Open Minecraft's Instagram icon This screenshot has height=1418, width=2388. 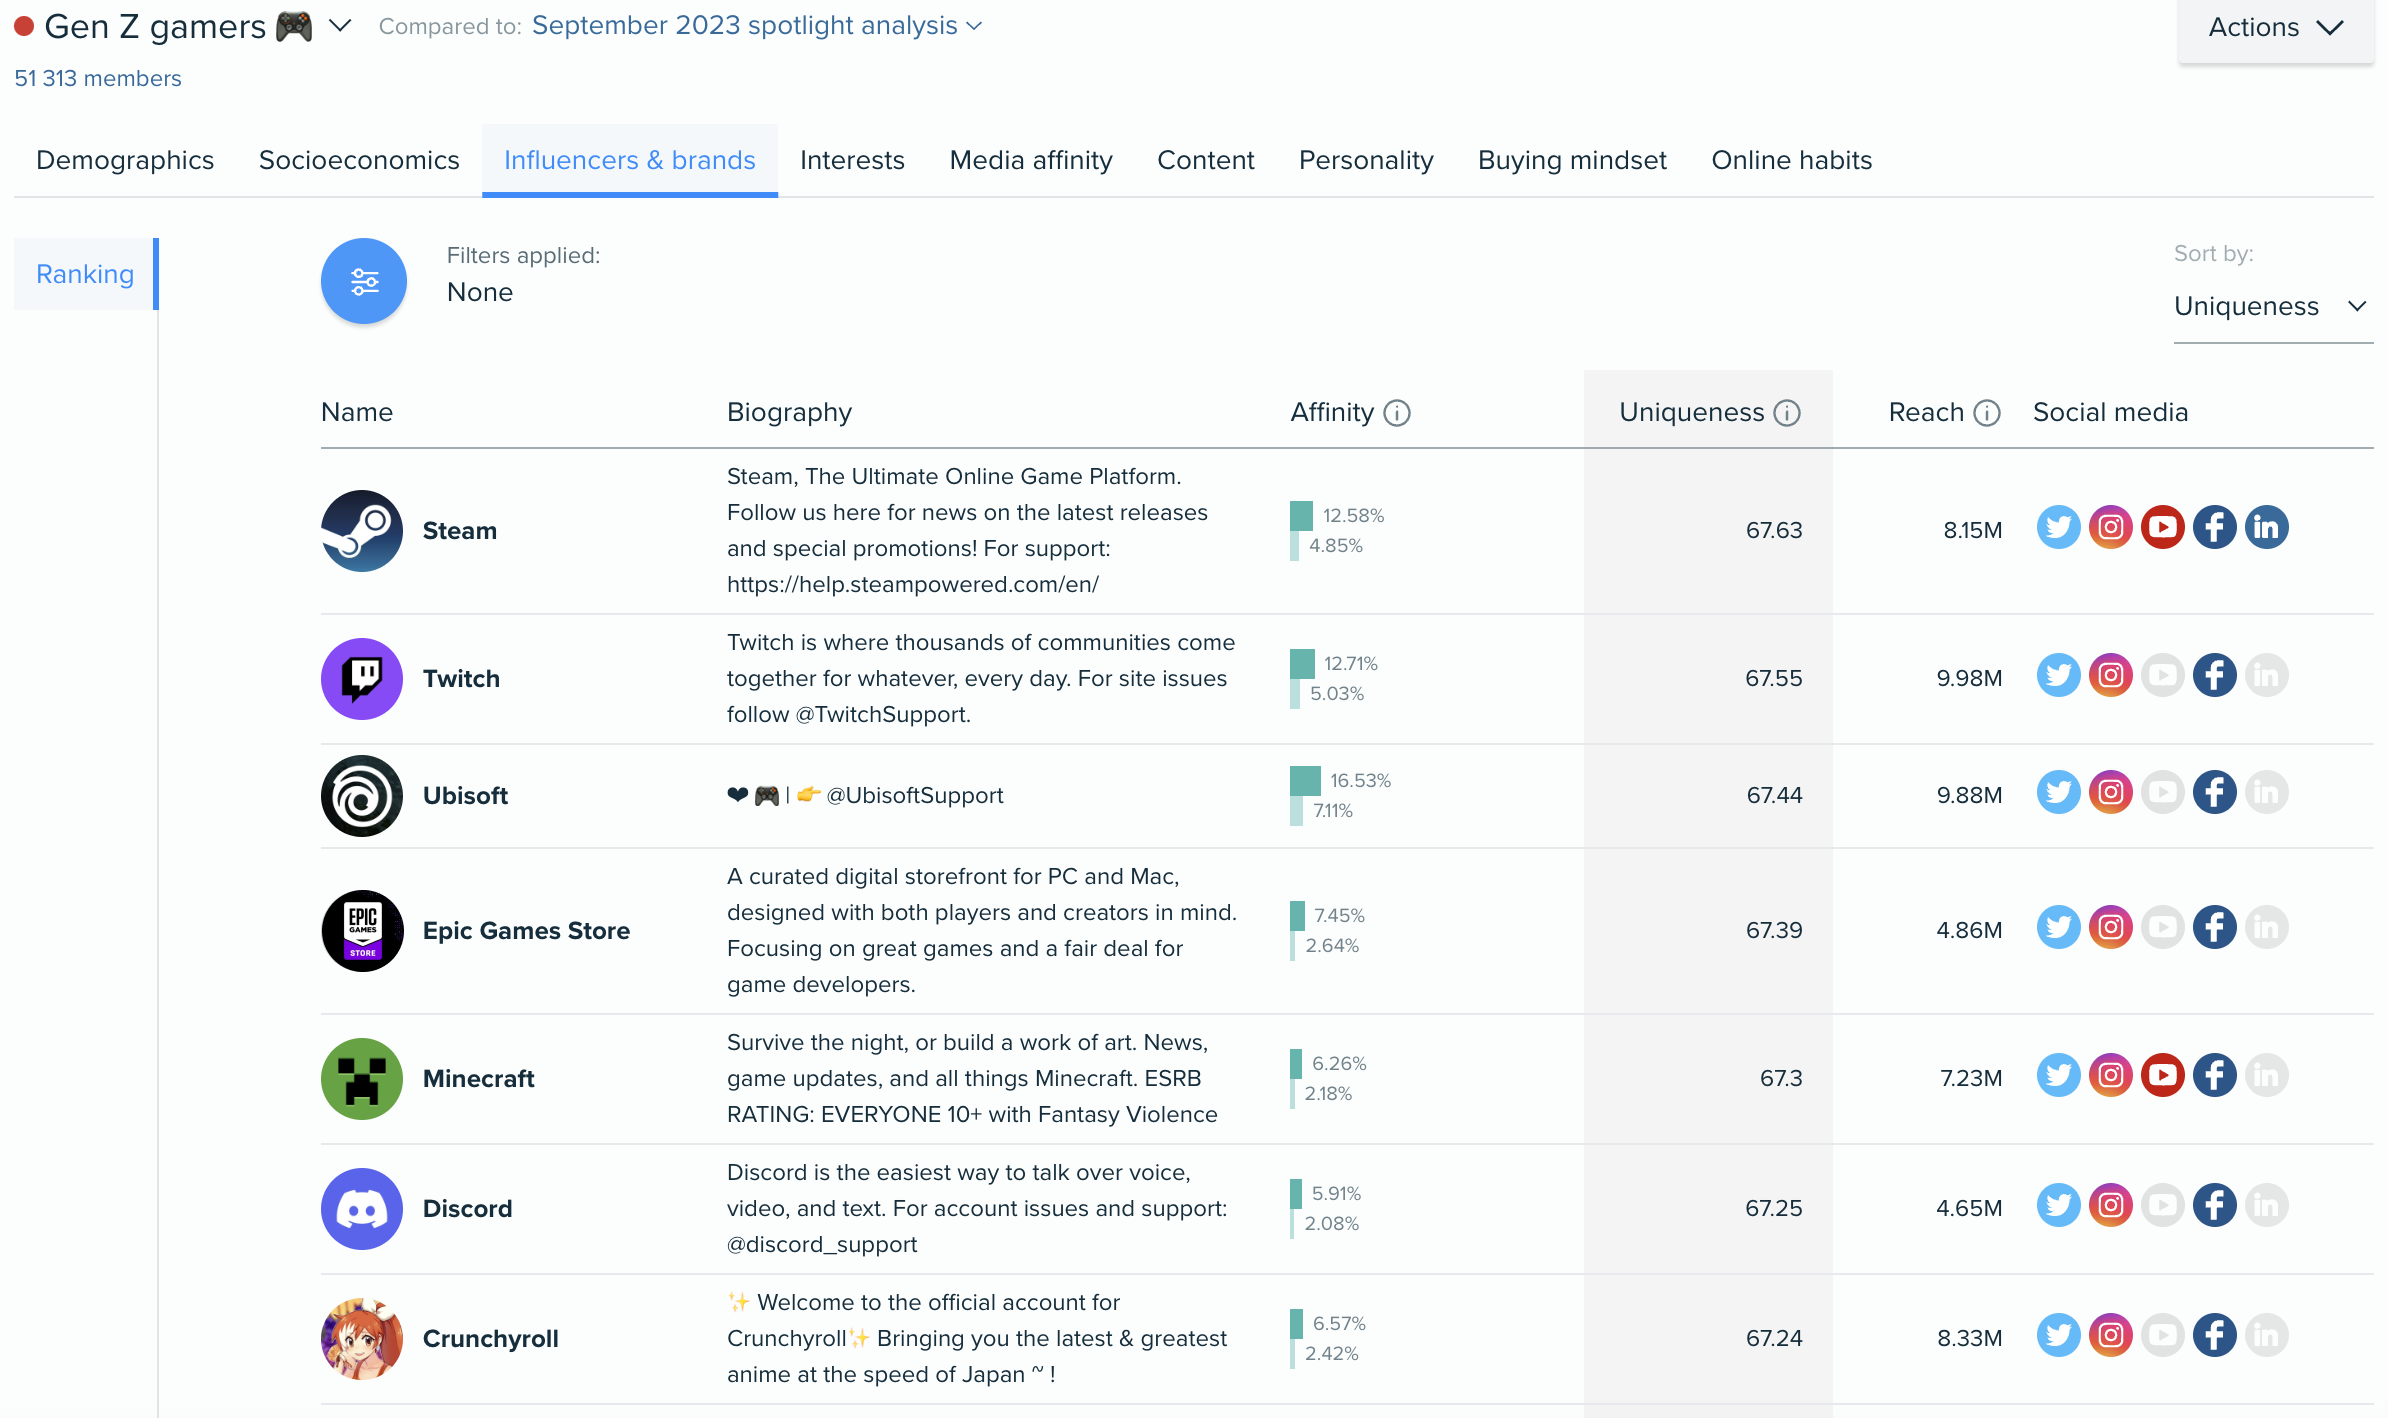coord(2111,1075)
